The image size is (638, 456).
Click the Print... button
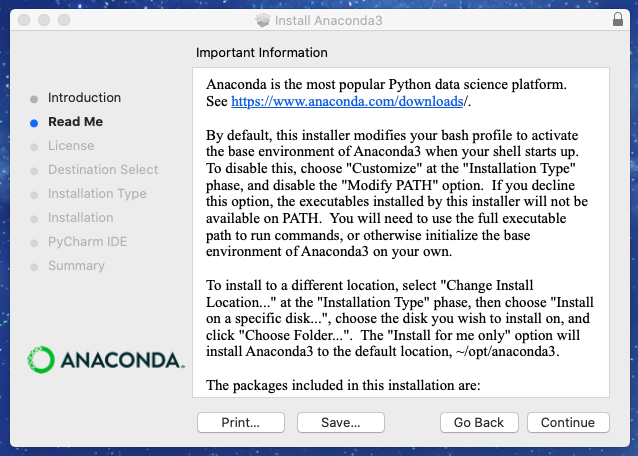click(240, 422)
